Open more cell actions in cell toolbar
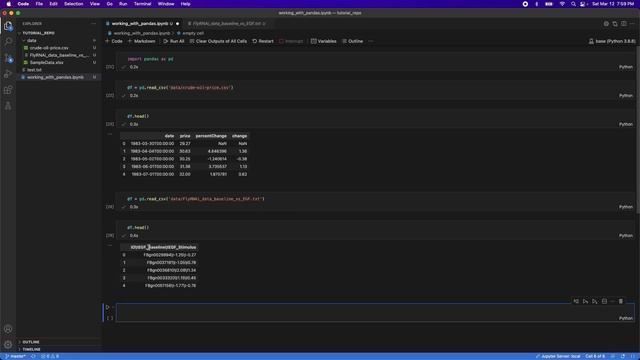This screenshot has height=360, width=640. point(612,301)
